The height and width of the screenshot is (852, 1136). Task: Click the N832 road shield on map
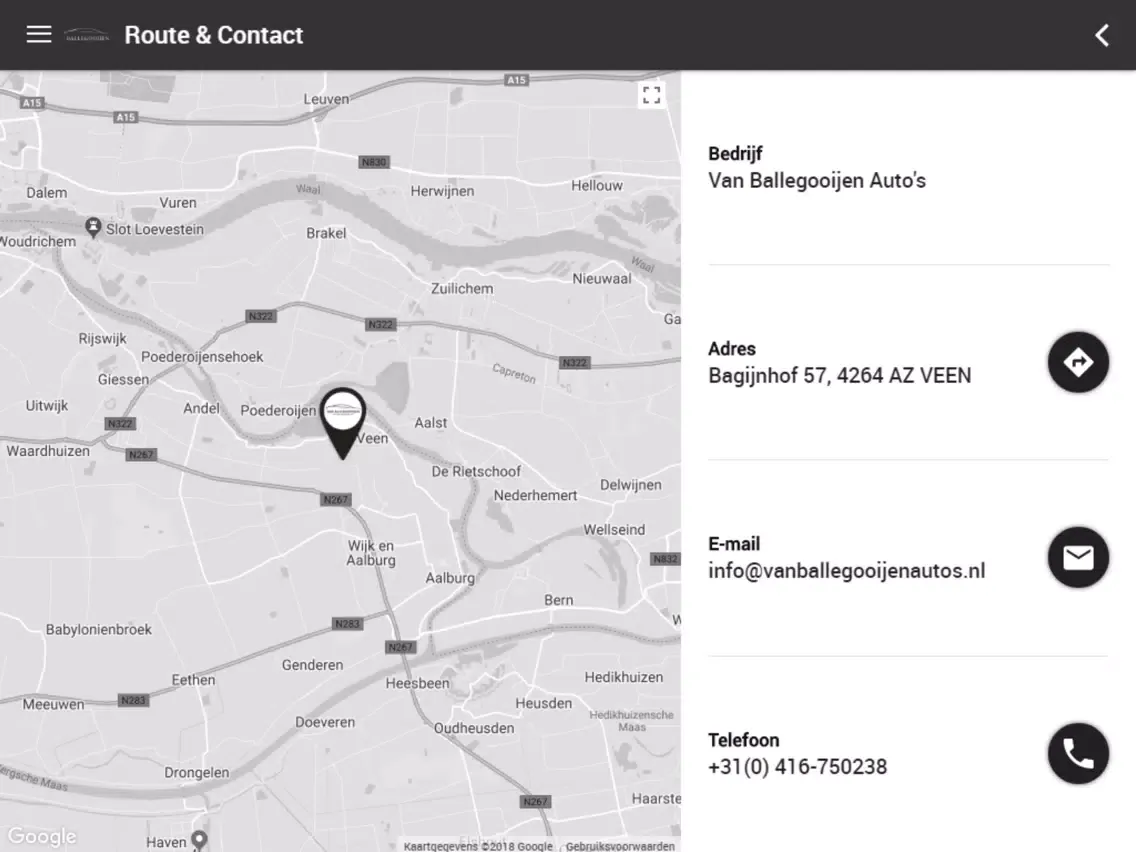tap(665, 559)
